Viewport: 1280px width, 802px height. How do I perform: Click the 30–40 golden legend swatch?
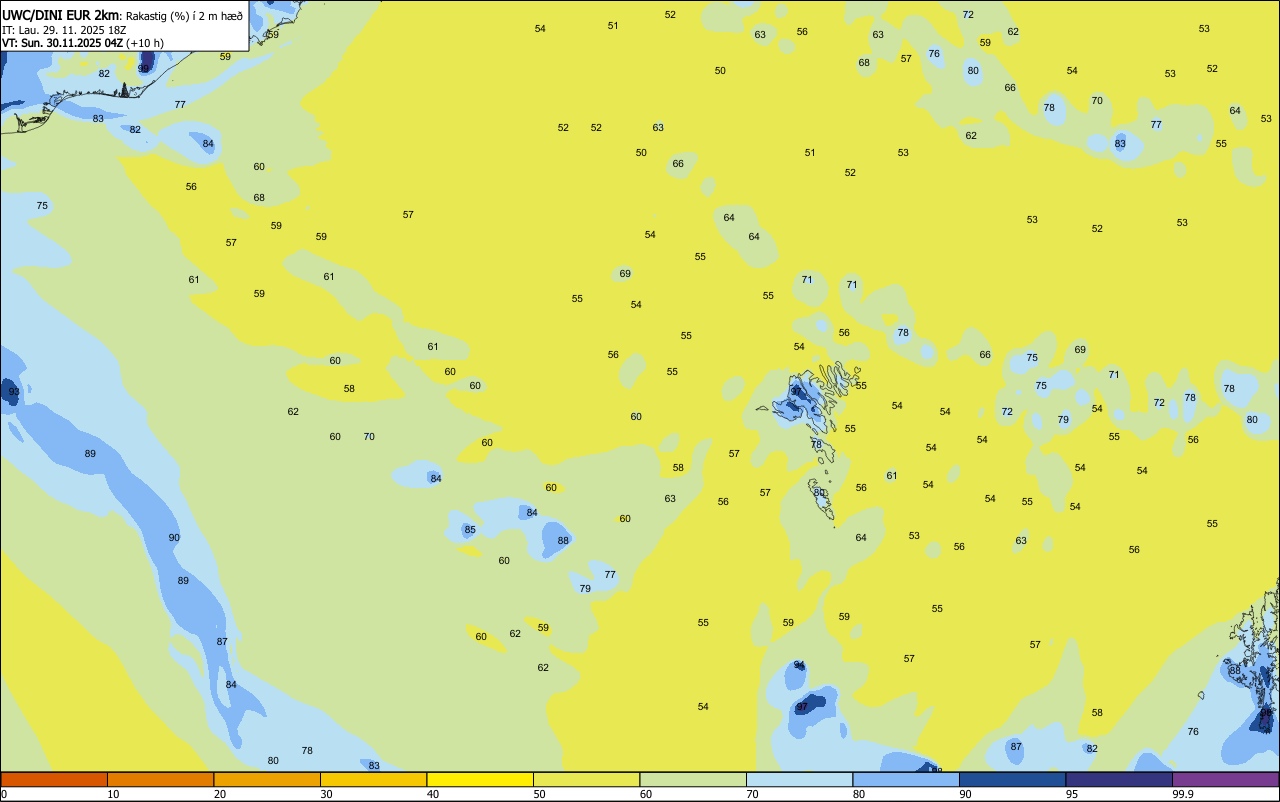click(373, 779)
